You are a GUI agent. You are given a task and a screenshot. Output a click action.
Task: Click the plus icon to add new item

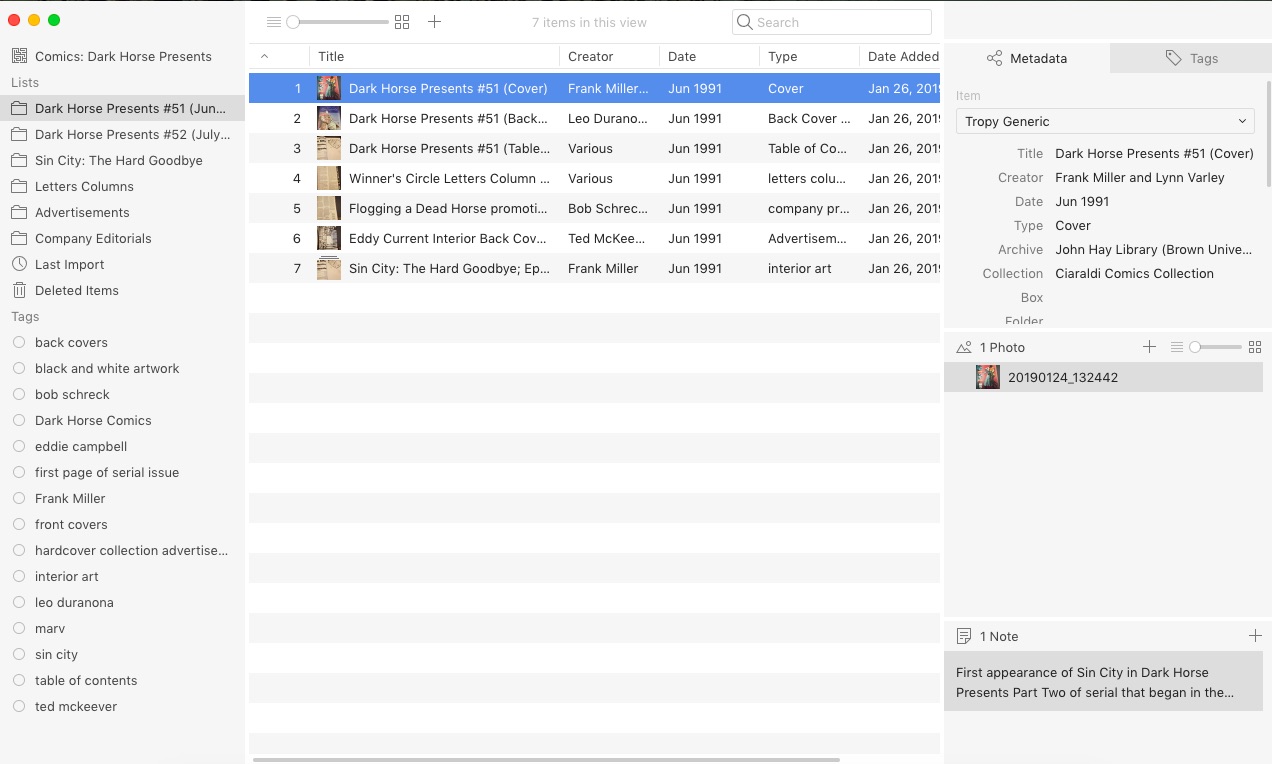[434, 22]
